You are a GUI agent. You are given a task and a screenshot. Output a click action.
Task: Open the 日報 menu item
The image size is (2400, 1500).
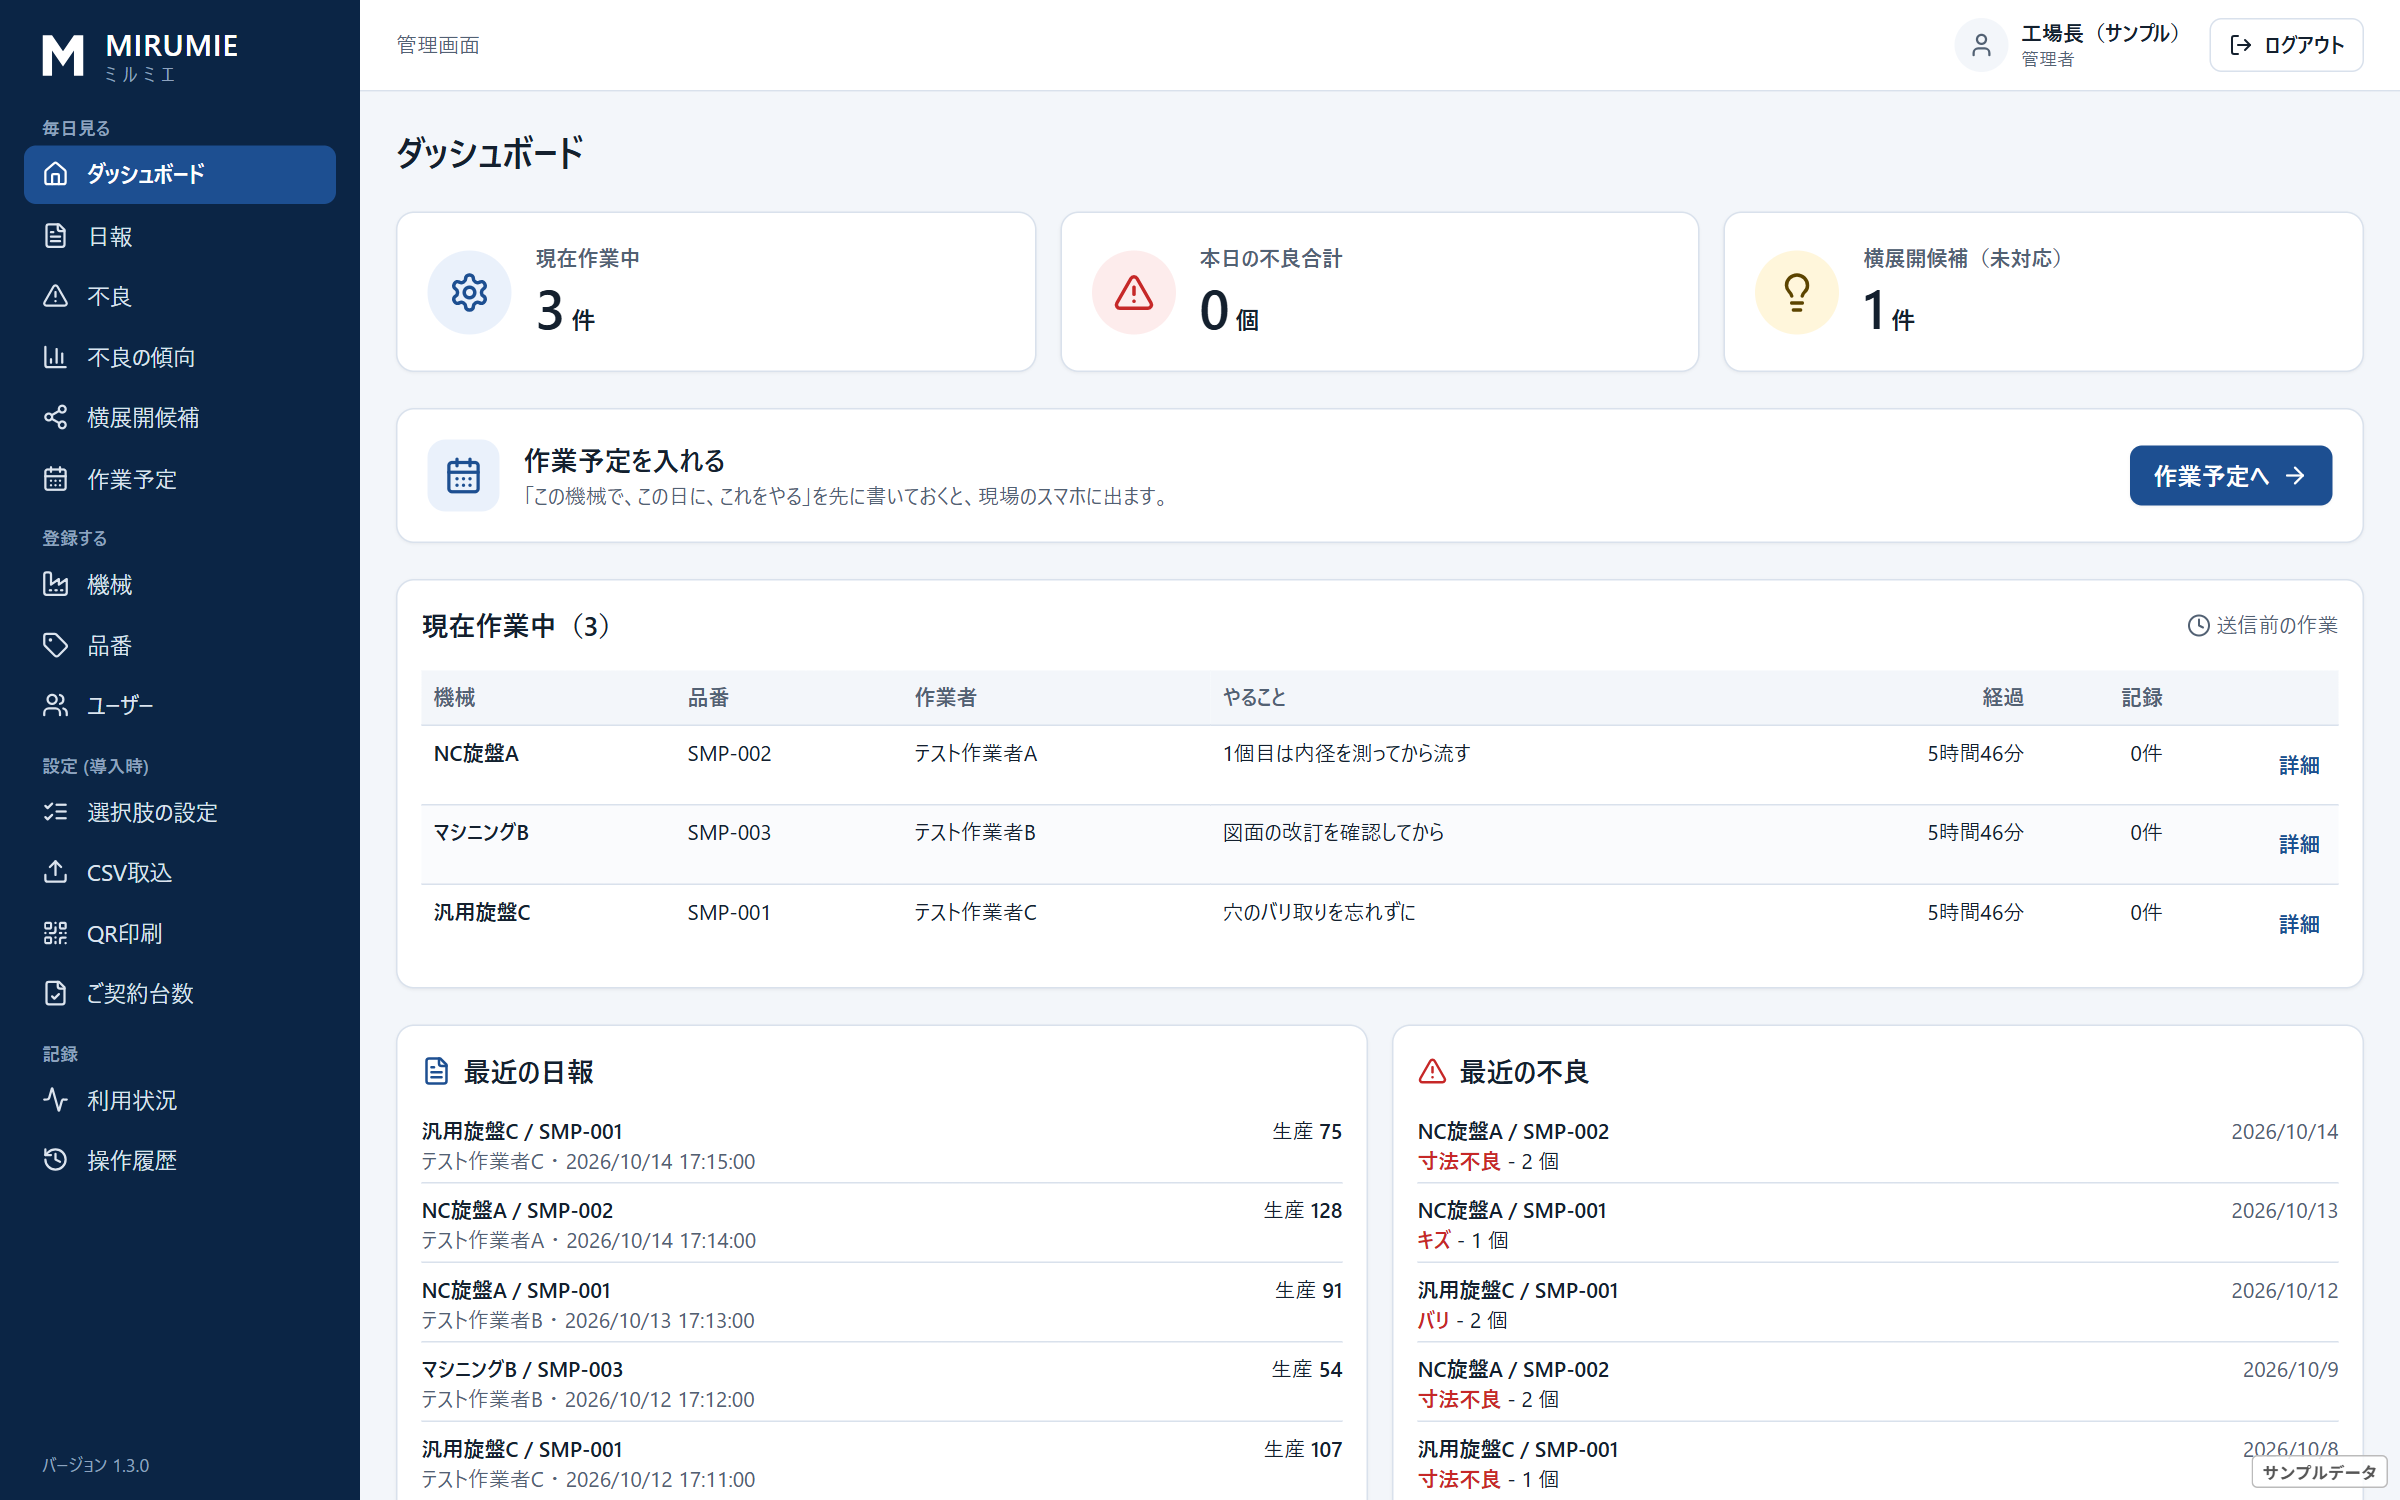[180, 236]
